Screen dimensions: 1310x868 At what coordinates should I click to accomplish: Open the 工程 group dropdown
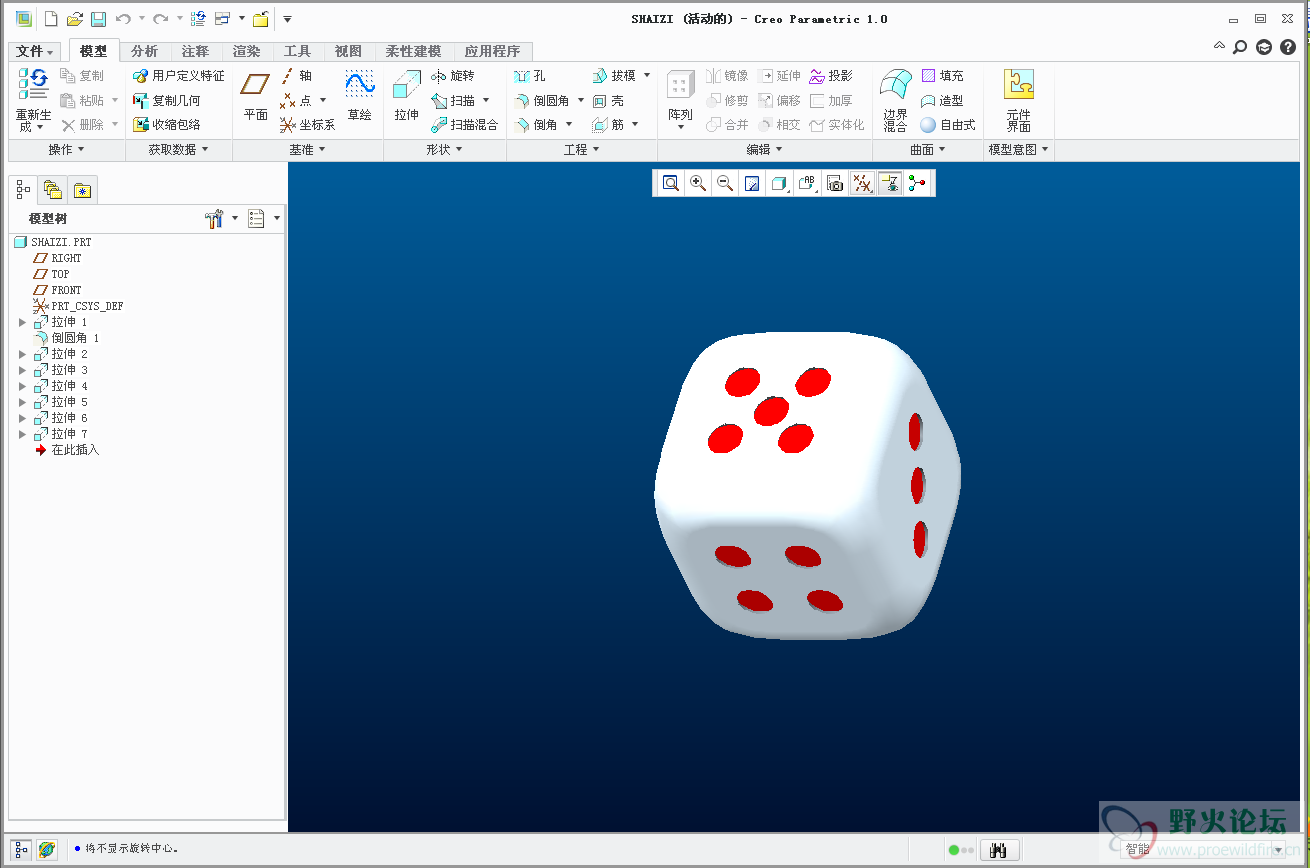pyautogui.click(x=582, y=150)
